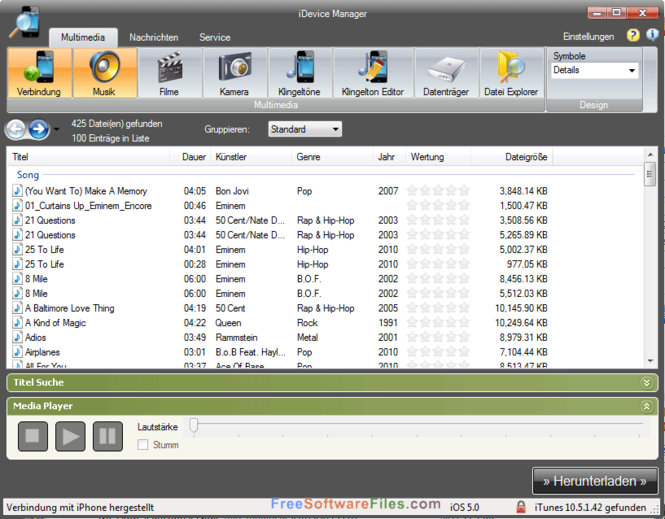Click the scrollbar down arrow
This screenshot has height=519, width=665.
650,361
